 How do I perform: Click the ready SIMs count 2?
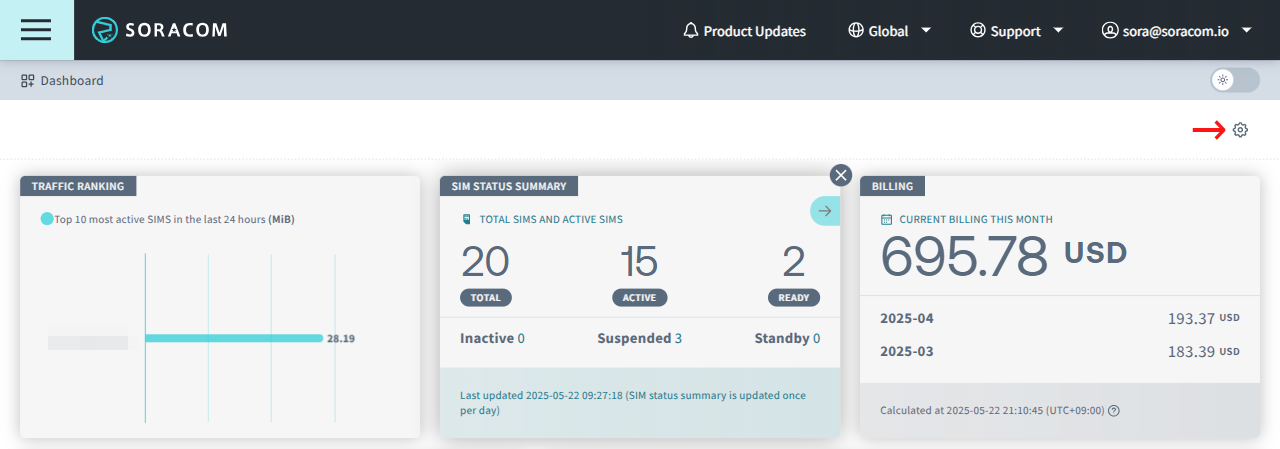[x=794, y=262]
